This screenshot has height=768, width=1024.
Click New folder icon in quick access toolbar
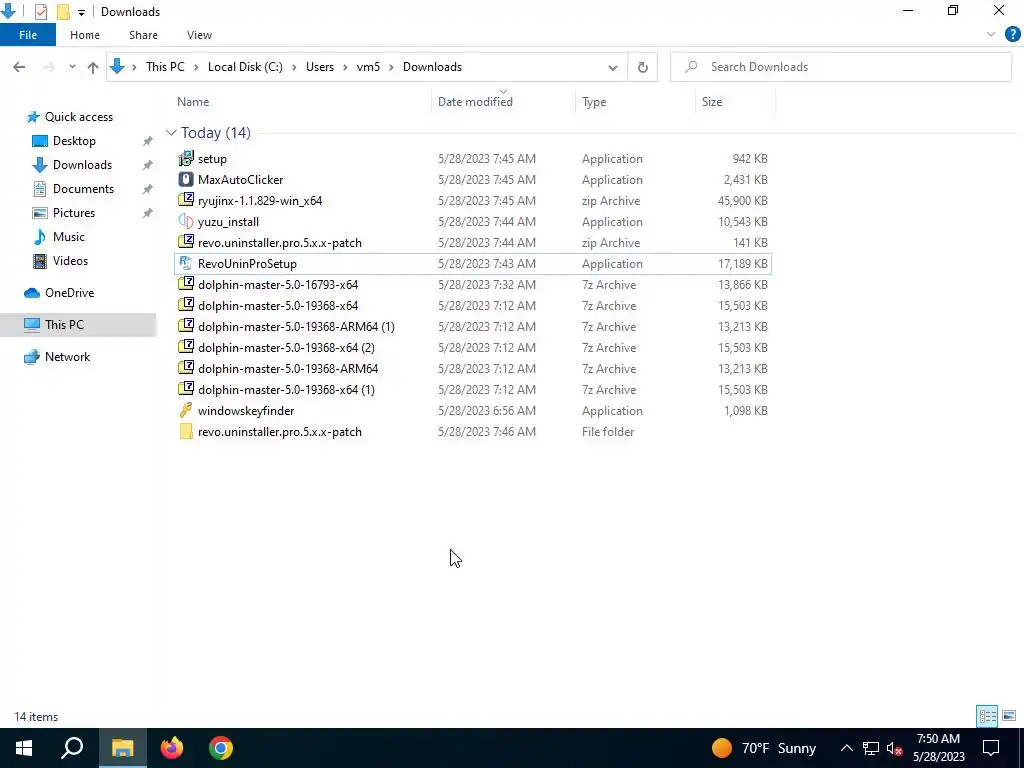[63, 12]
